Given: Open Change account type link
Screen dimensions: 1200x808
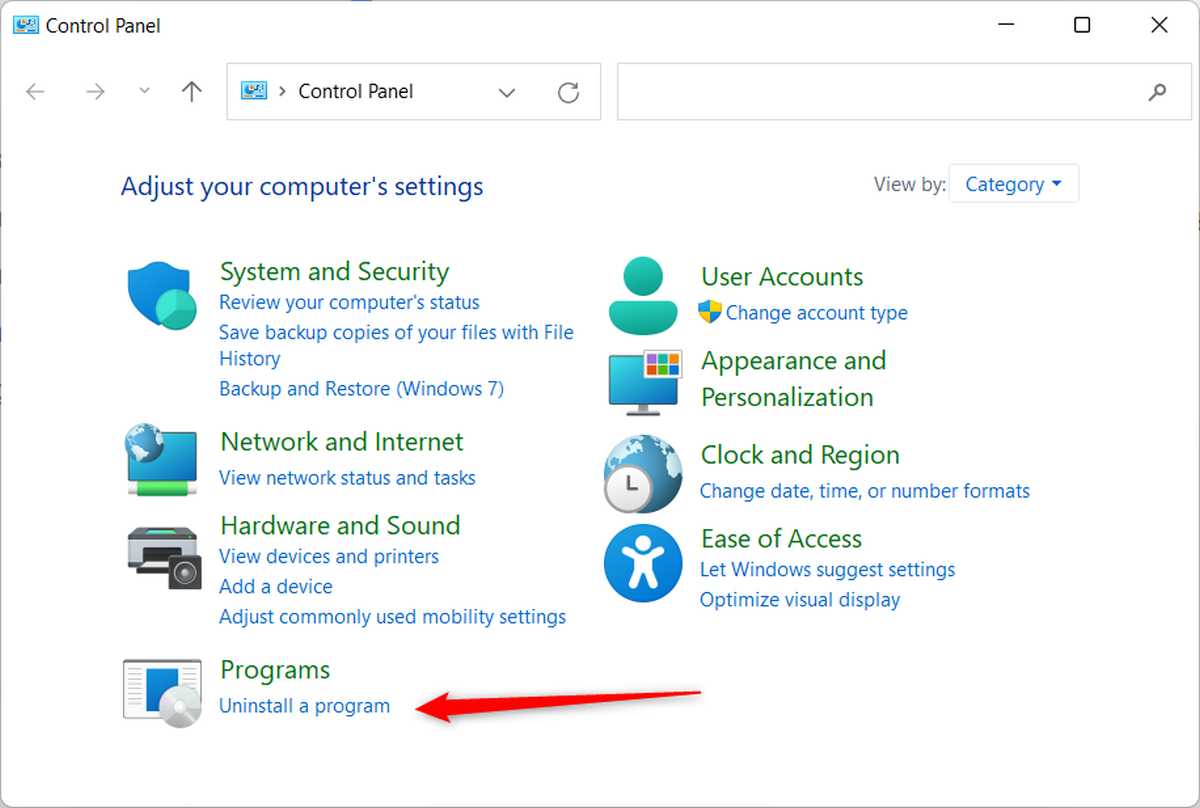Looking at the screenshot, I should point(816,313).
